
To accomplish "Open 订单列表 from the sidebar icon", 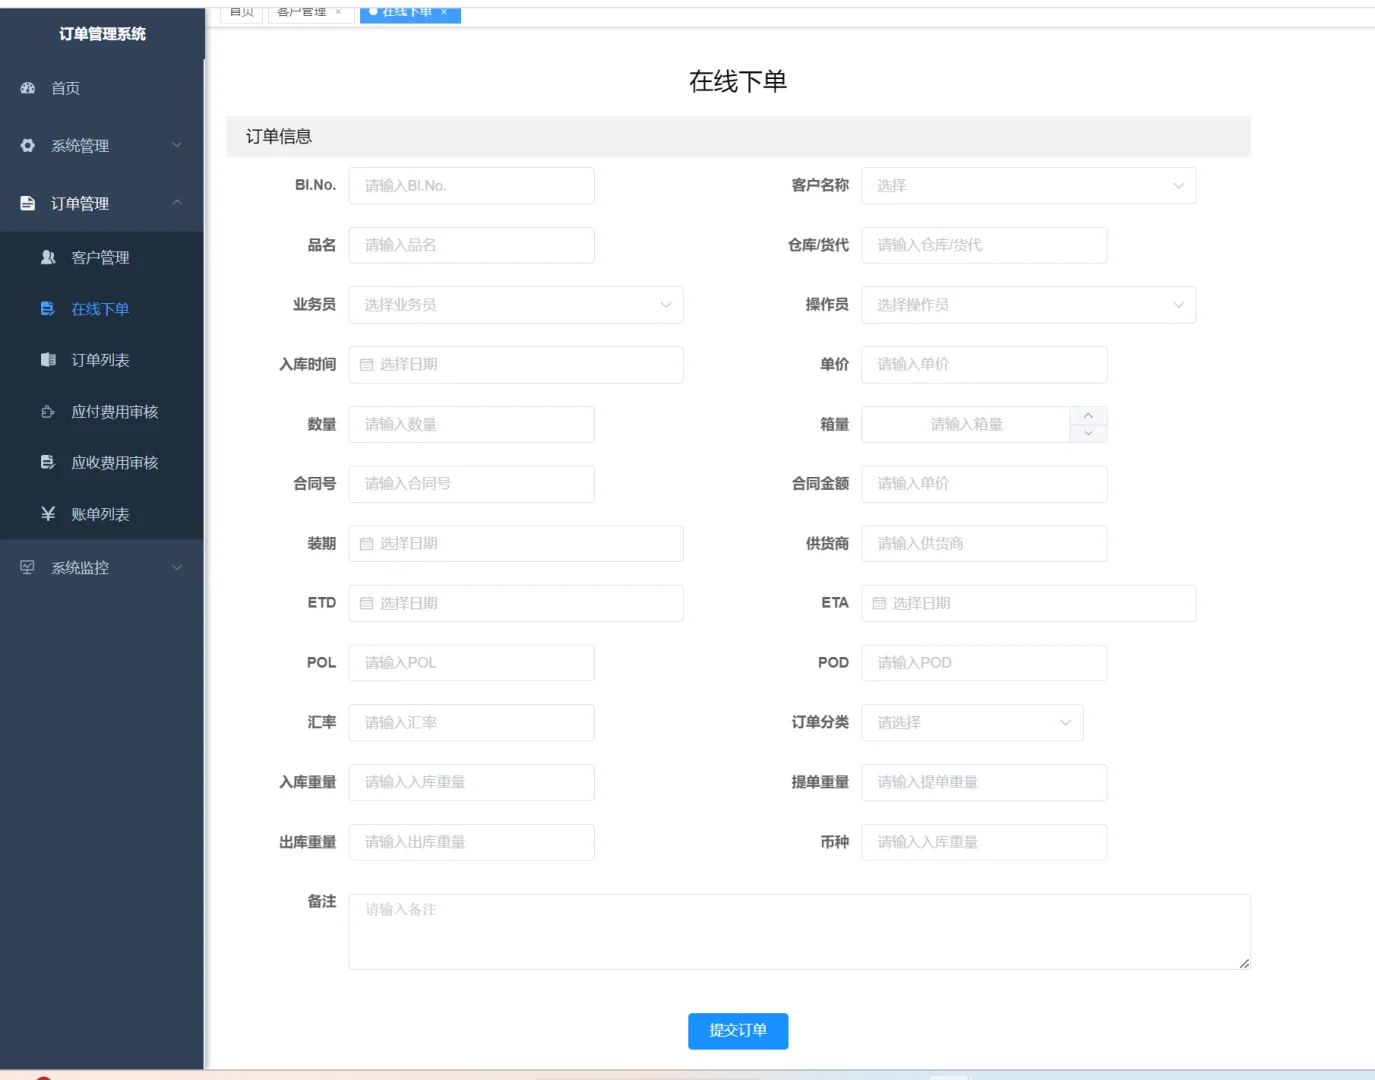I will pyautogui.click(x=47, y=360).
